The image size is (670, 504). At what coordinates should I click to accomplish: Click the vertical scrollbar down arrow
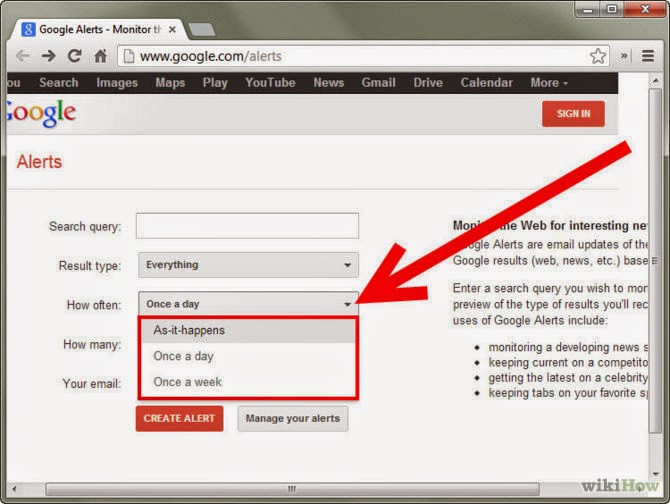point(655,473)
